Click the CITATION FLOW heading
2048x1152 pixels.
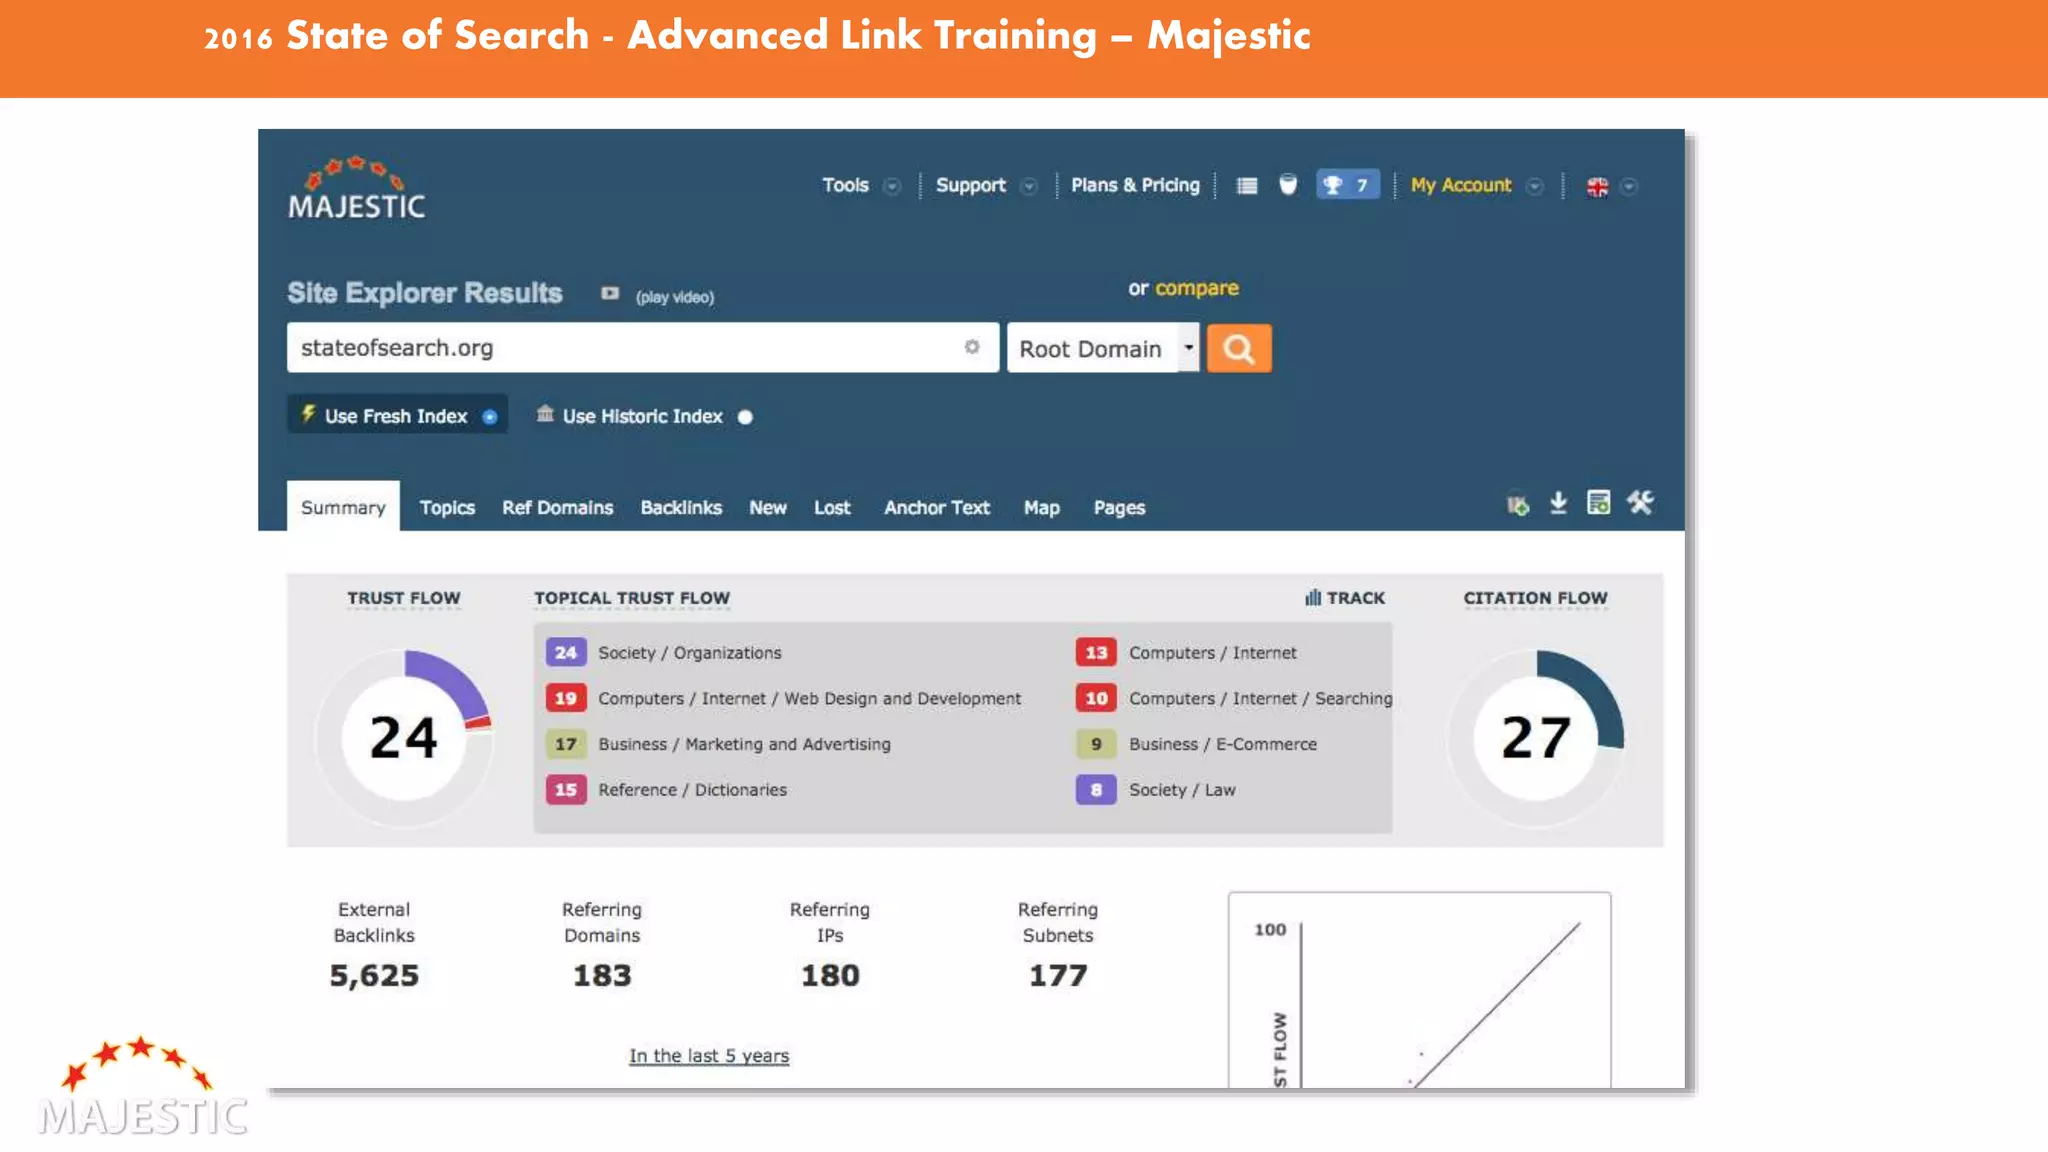1536,598
